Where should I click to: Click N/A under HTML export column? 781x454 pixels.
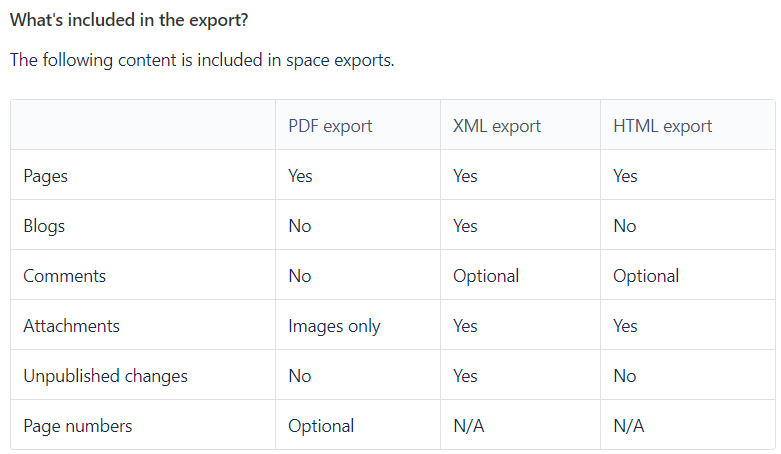(x=629, y=426)
